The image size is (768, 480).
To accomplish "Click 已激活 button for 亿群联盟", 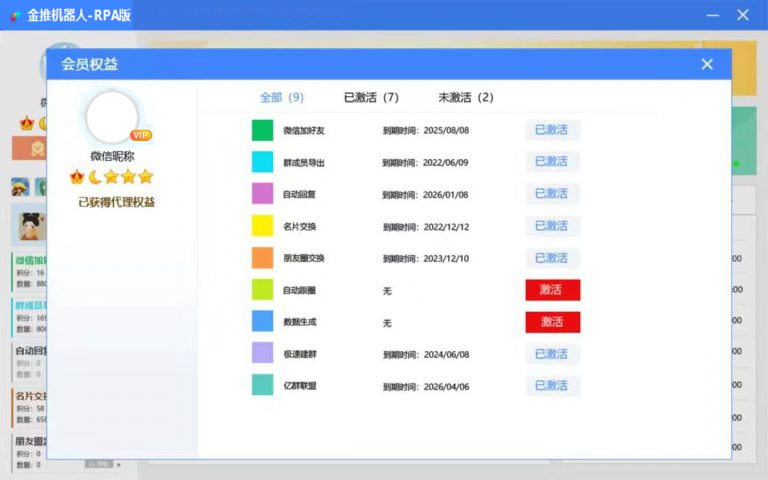I will click(x=553, y=386).
